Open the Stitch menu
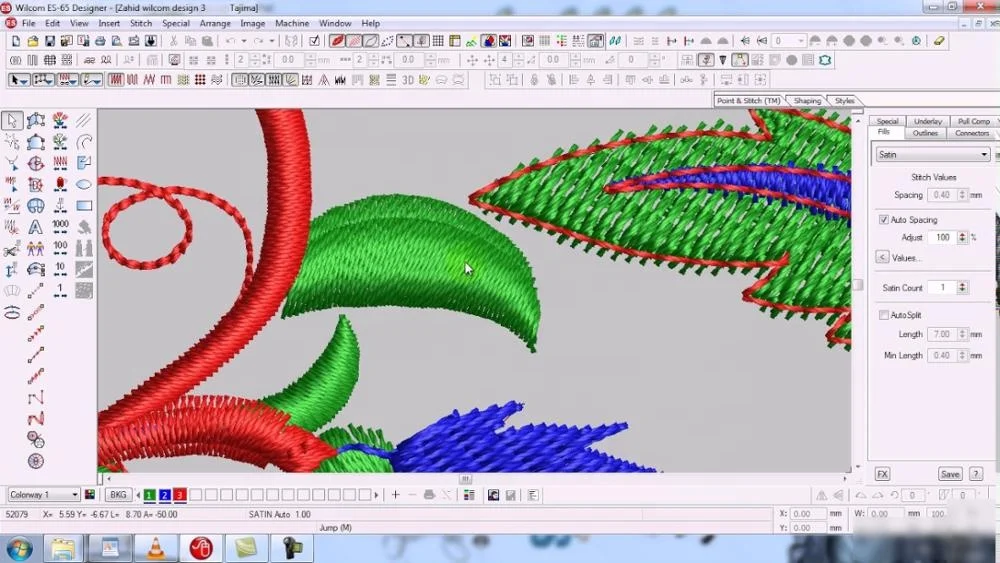Image resolution: width=1000 pixels, height=563 pixels. 141,23
